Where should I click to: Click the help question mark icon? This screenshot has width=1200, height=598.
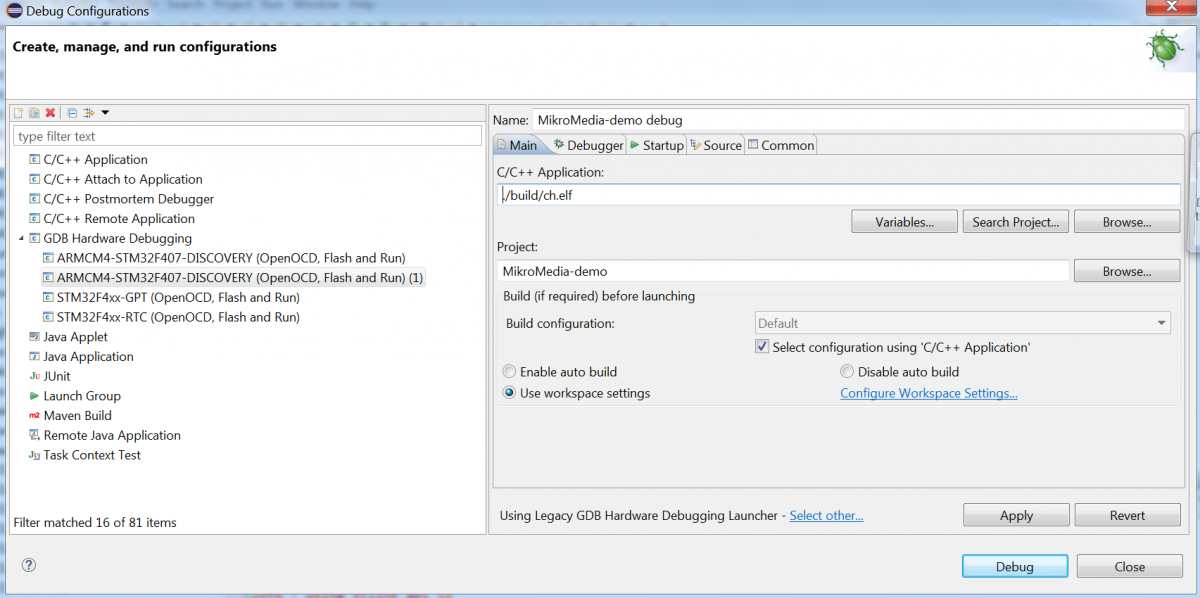[x=28, y=565]
